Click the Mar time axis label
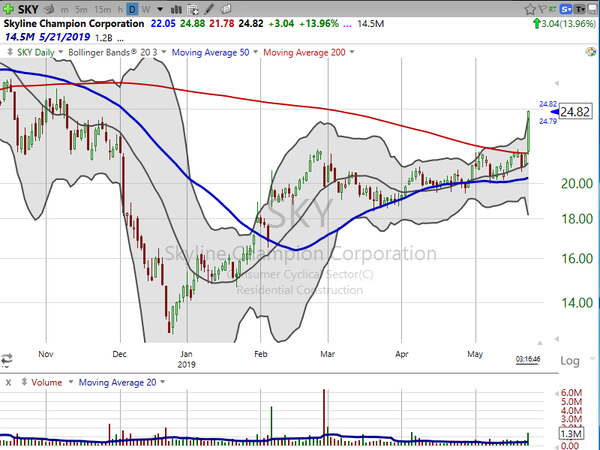600x450 pixels. pos(328,354)
